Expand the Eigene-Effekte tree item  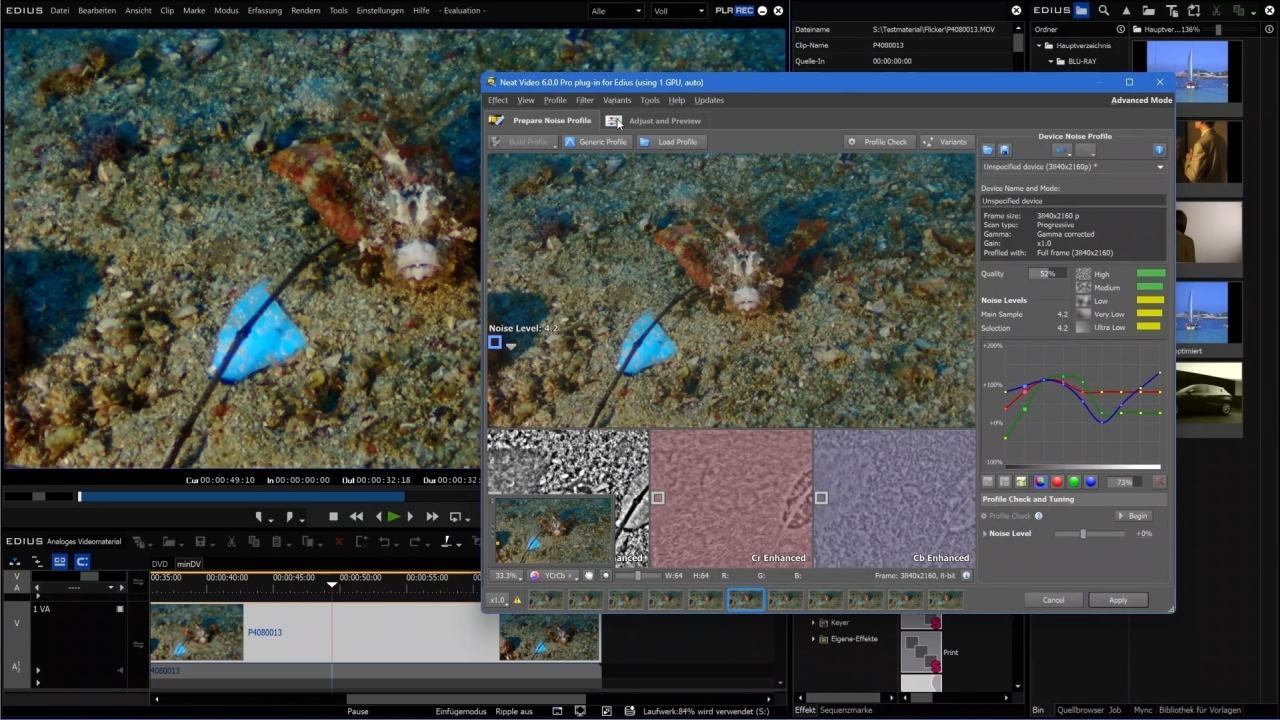point(813,639)
